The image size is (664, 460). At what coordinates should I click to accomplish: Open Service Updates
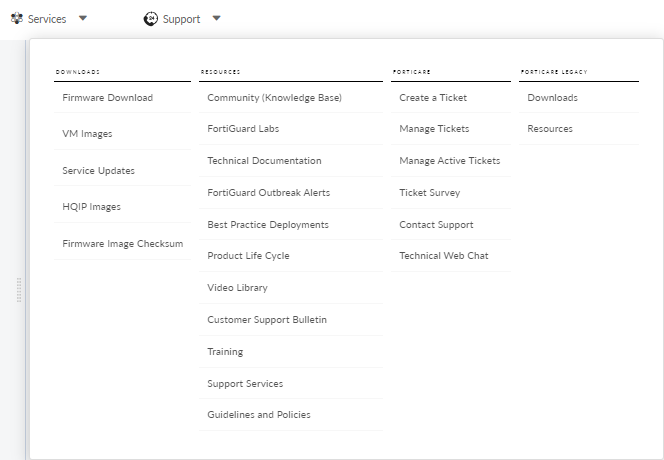point(99,171)
